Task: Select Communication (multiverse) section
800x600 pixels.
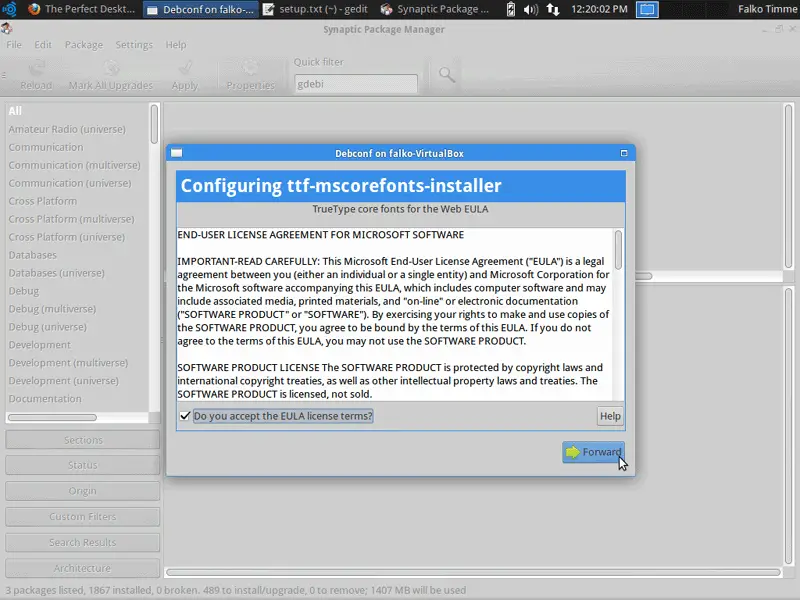Action: pyautogui.click(x=74, y=165)
